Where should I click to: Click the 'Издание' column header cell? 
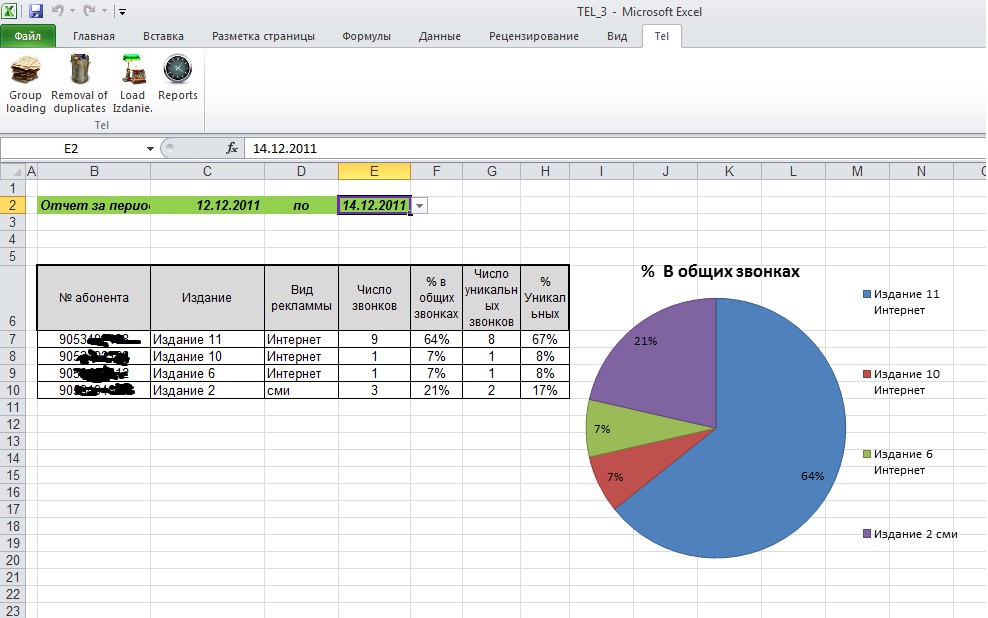pos(207,298)
